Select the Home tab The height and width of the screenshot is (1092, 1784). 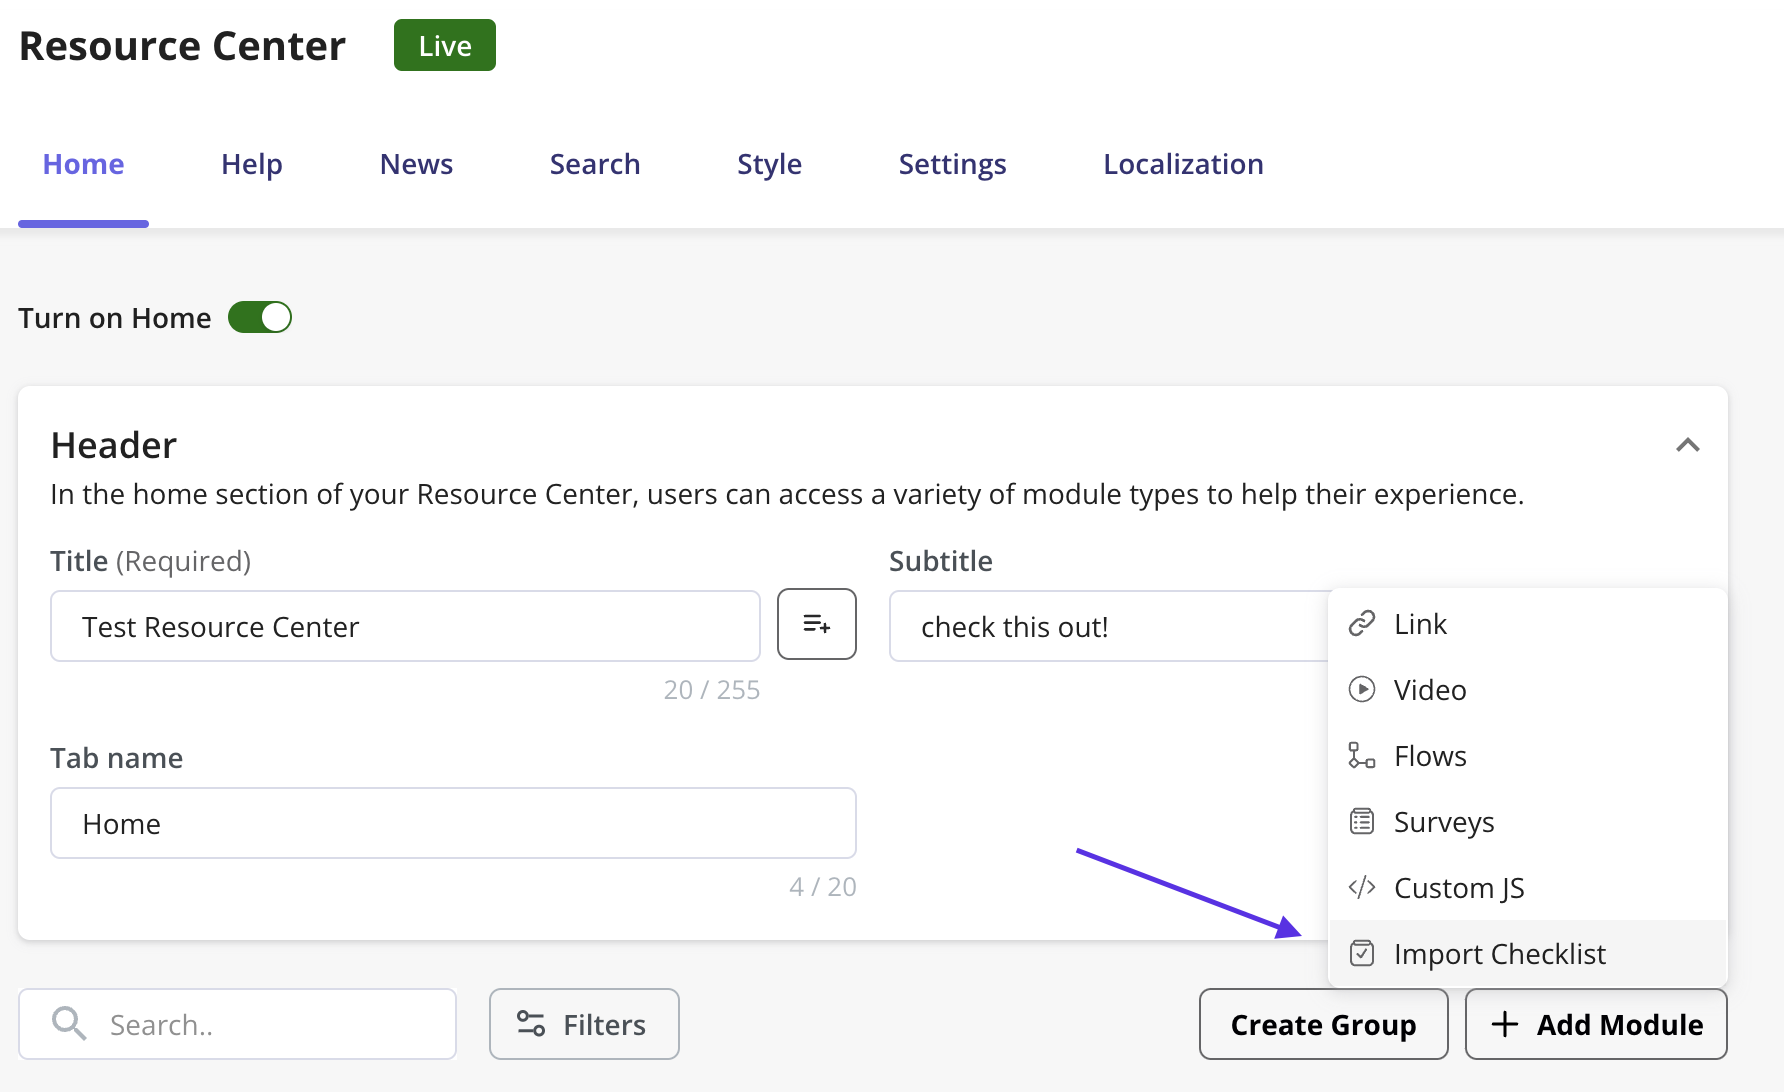84,164
